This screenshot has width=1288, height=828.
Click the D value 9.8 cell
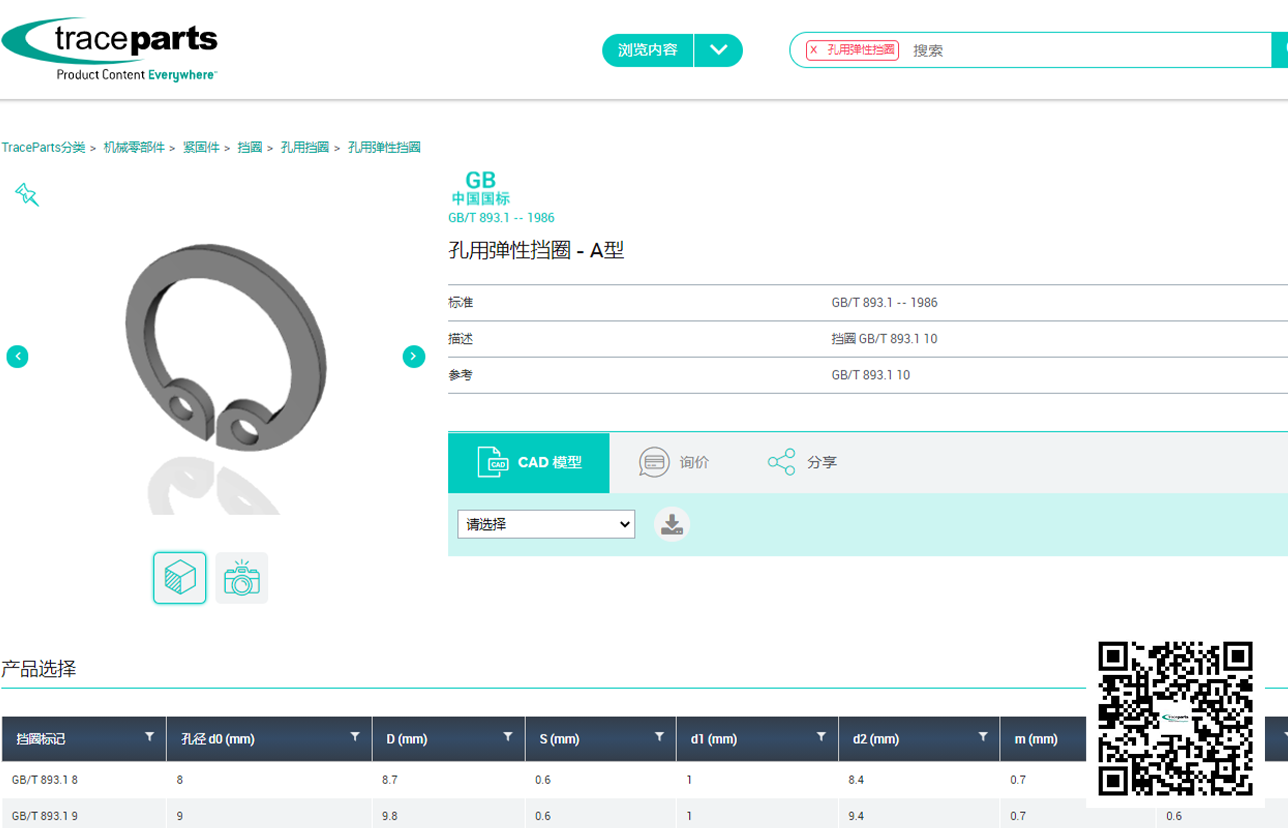(449, 815)
